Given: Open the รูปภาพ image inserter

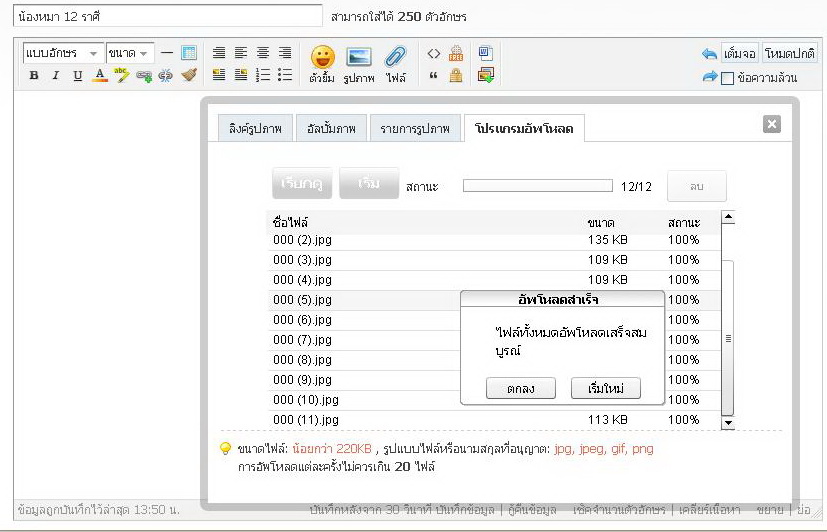Looking at the screenshot, I should (x=359, y=64).
